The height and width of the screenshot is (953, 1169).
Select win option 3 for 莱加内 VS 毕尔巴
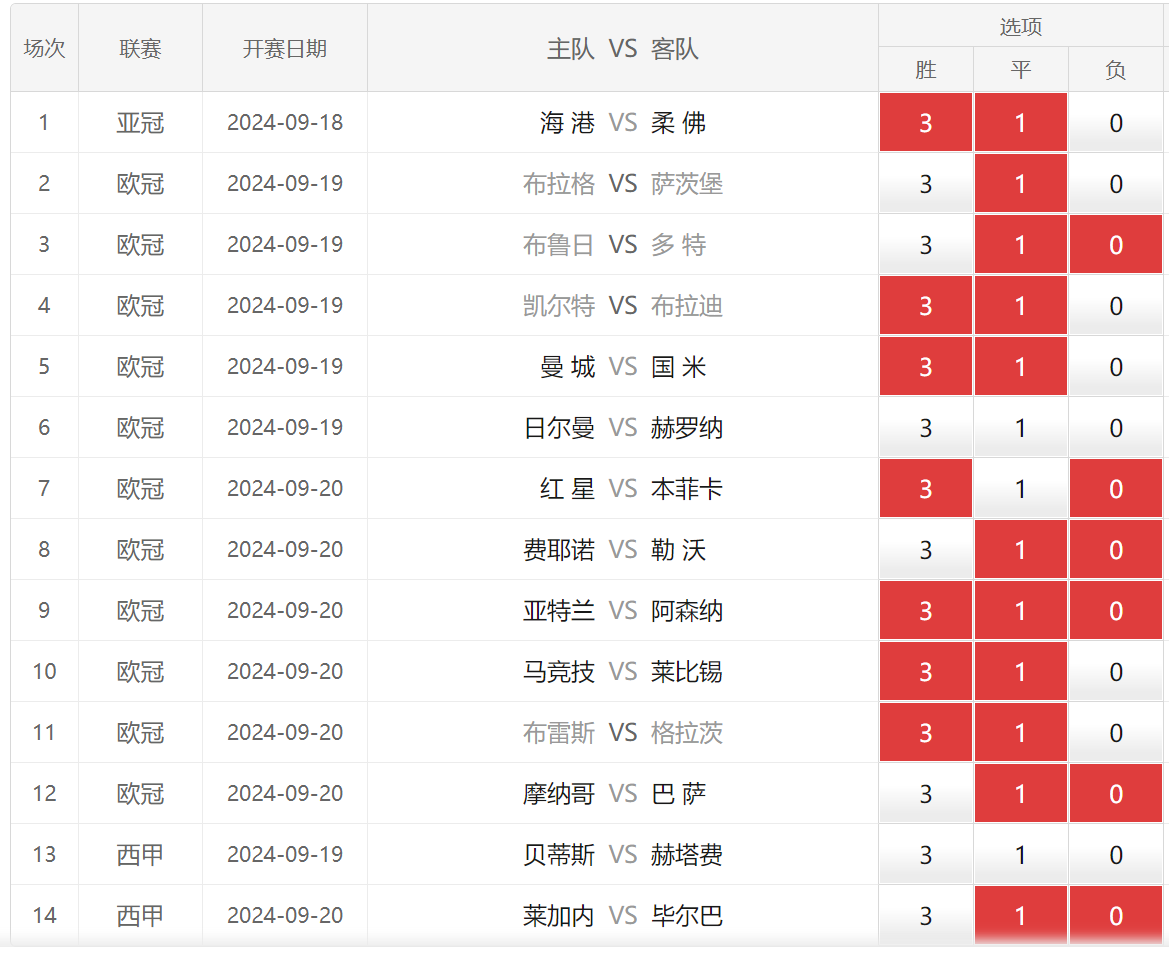coord(925,916)
